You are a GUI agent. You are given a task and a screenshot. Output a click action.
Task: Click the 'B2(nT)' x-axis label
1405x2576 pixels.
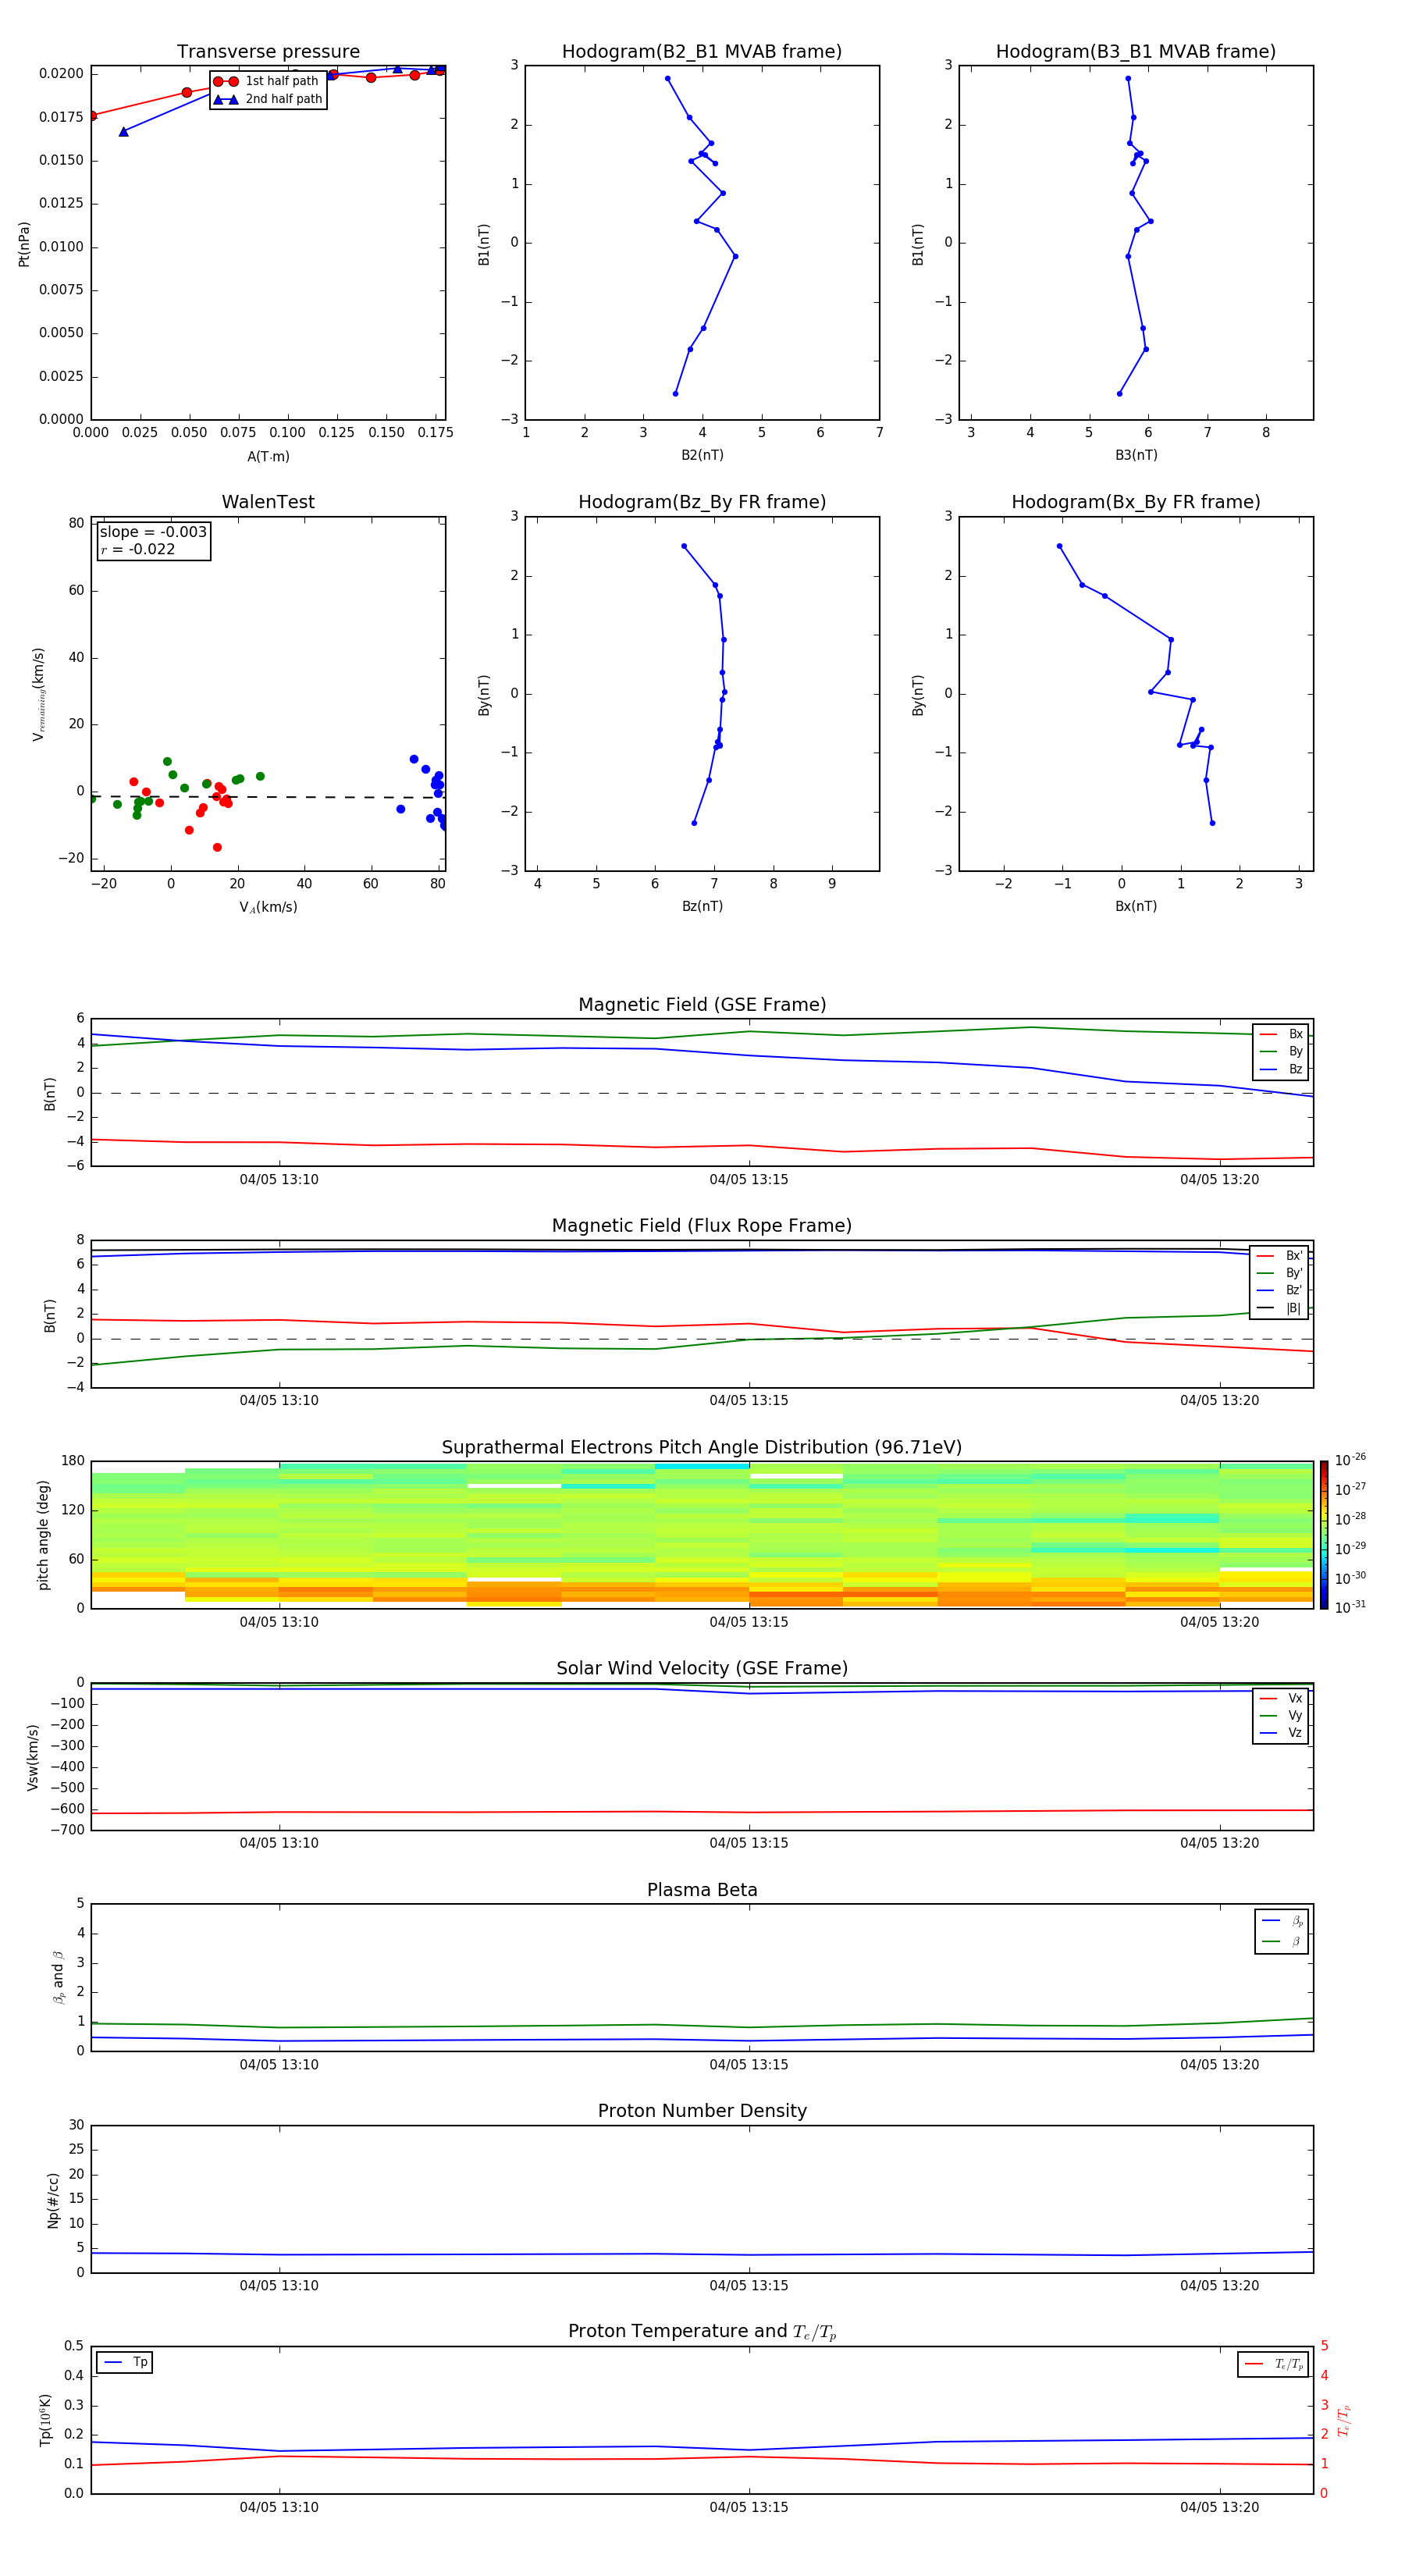(x=702, y=455)
